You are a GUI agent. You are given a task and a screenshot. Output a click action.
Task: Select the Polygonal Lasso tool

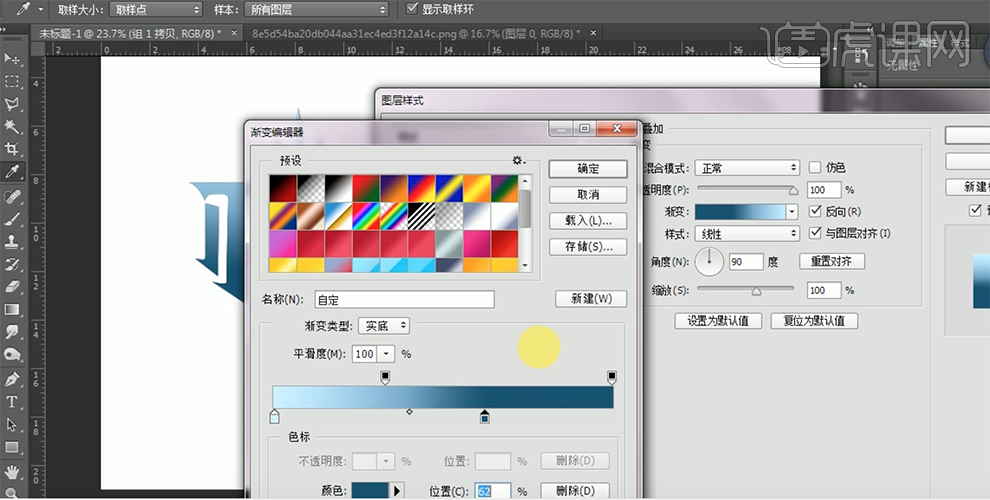pos(12,104)
